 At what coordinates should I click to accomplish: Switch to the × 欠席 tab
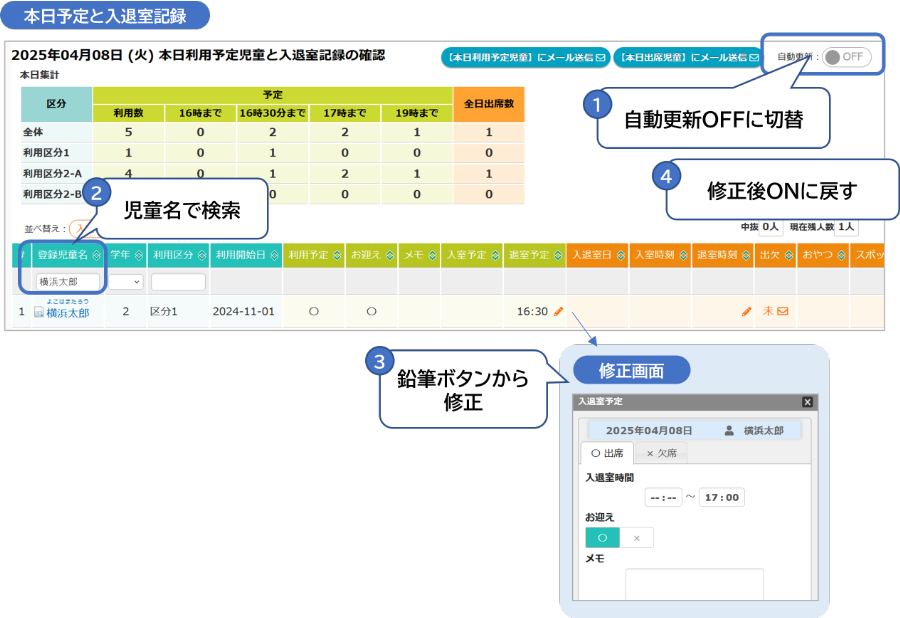(x=661, y=453)
